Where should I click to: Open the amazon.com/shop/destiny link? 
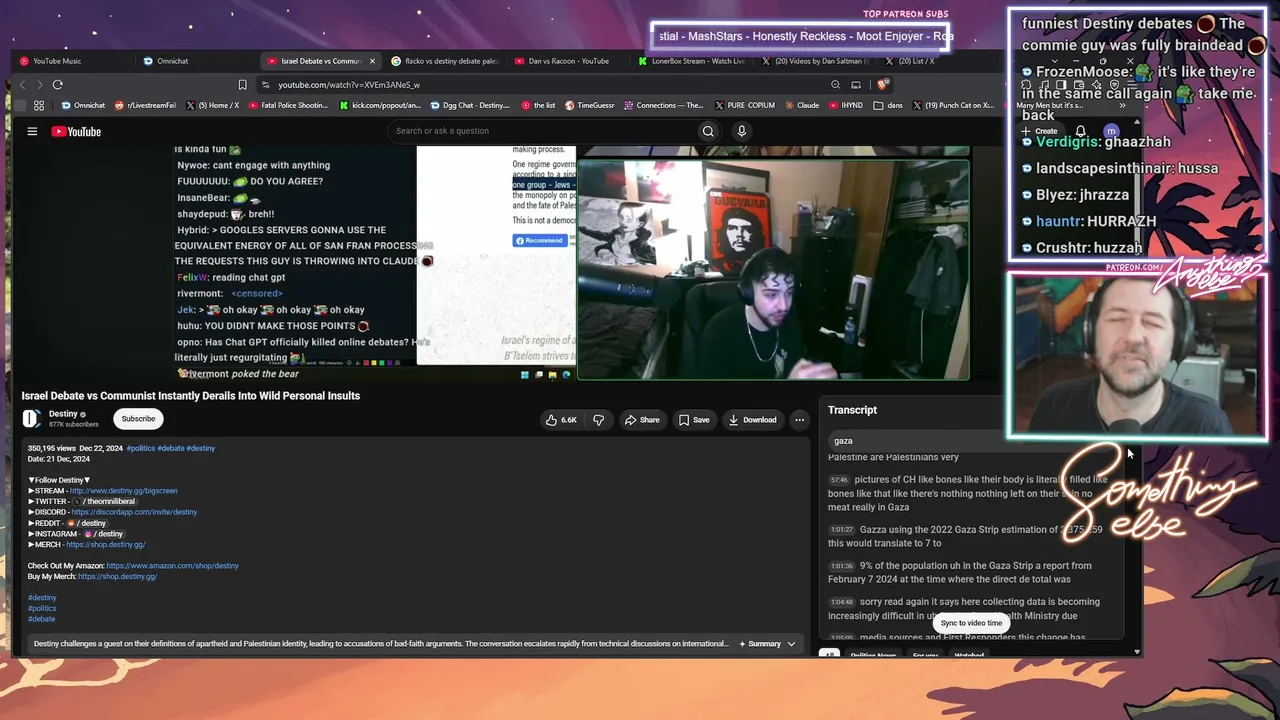pyautogui.click(x=173, y=566)
